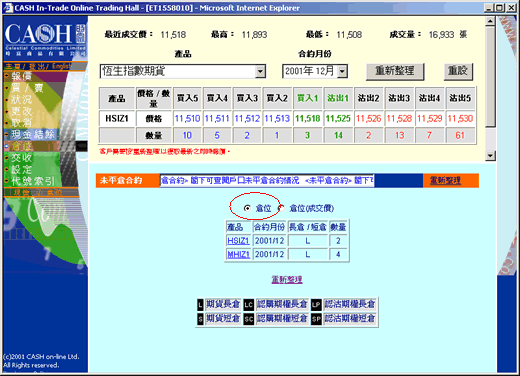Click the SP 認沽期權短倉 legend icon
This screenshot has height=376, width=520.
tap(316, 319)
